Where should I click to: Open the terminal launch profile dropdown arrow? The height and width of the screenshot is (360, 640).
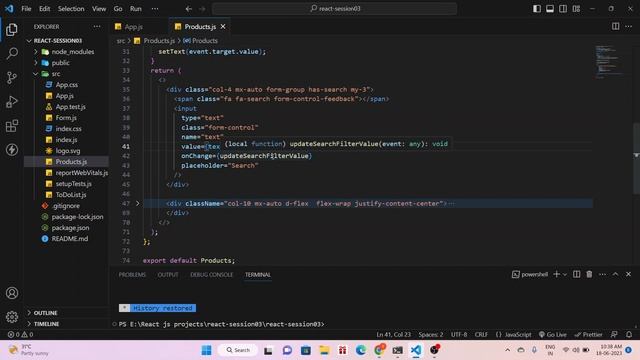(x=565, y=275)
